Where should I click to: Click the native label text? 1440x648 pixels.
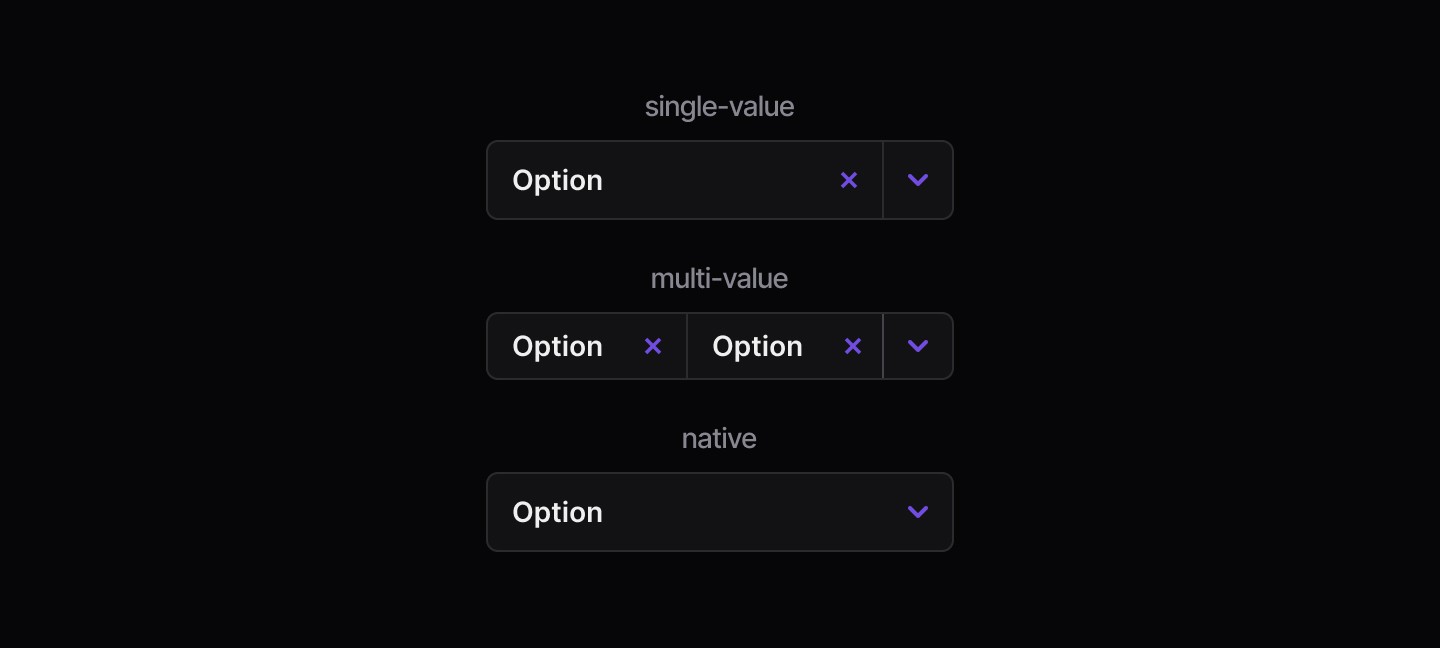(719, 438)
